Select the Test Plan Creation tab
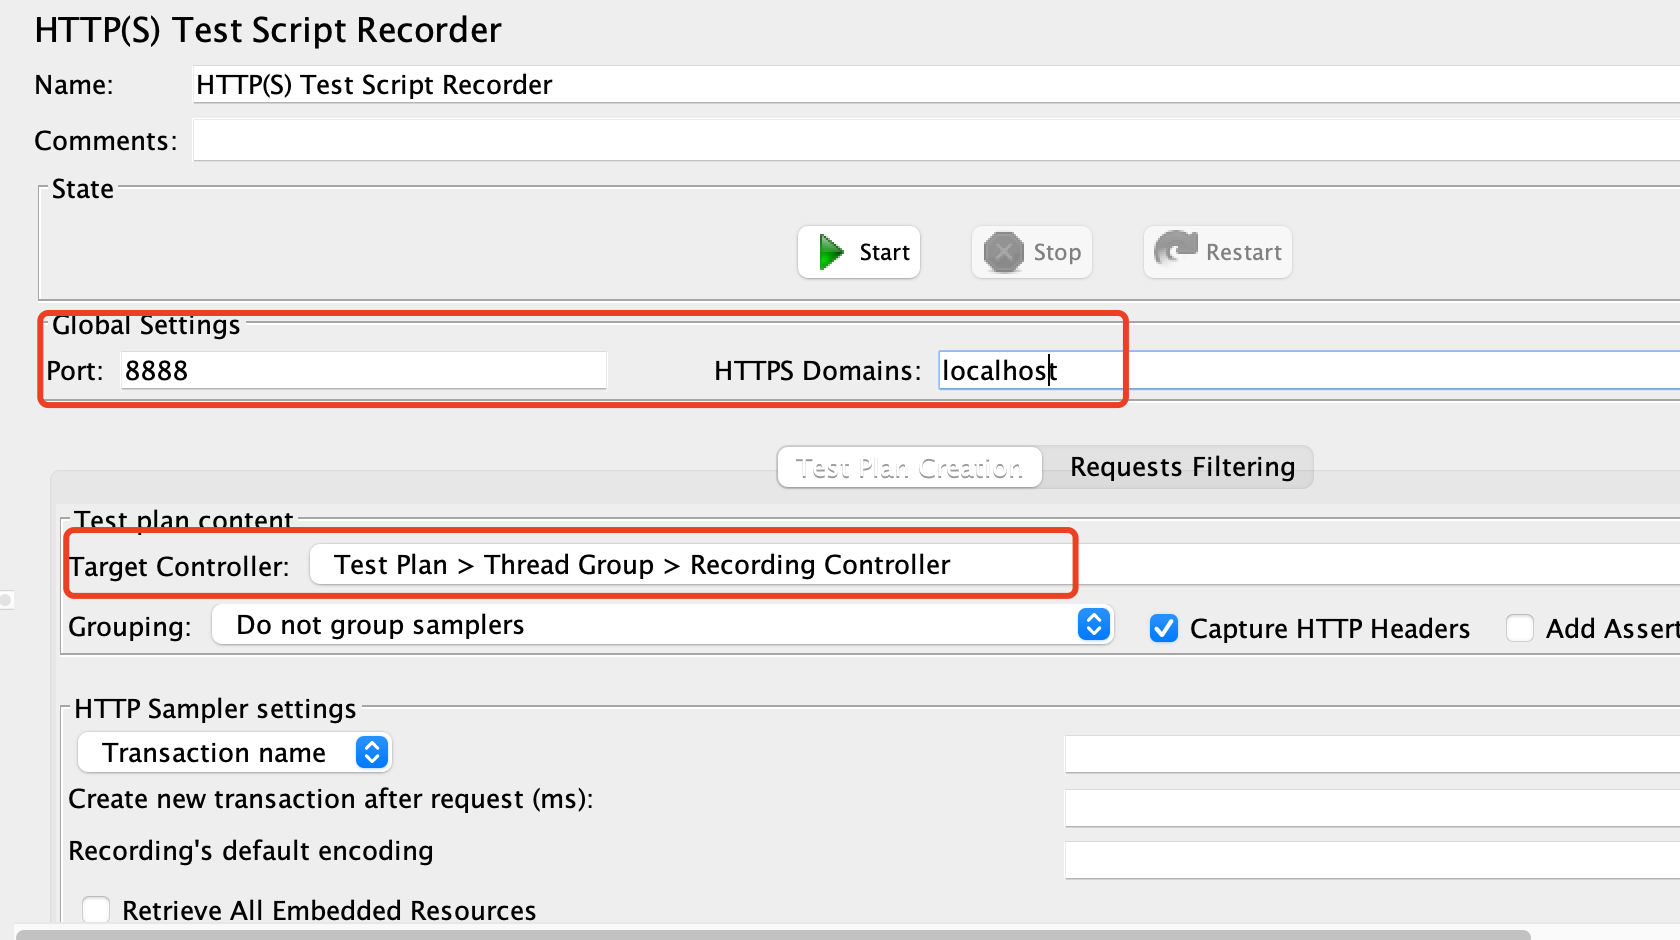 point(909,467)
